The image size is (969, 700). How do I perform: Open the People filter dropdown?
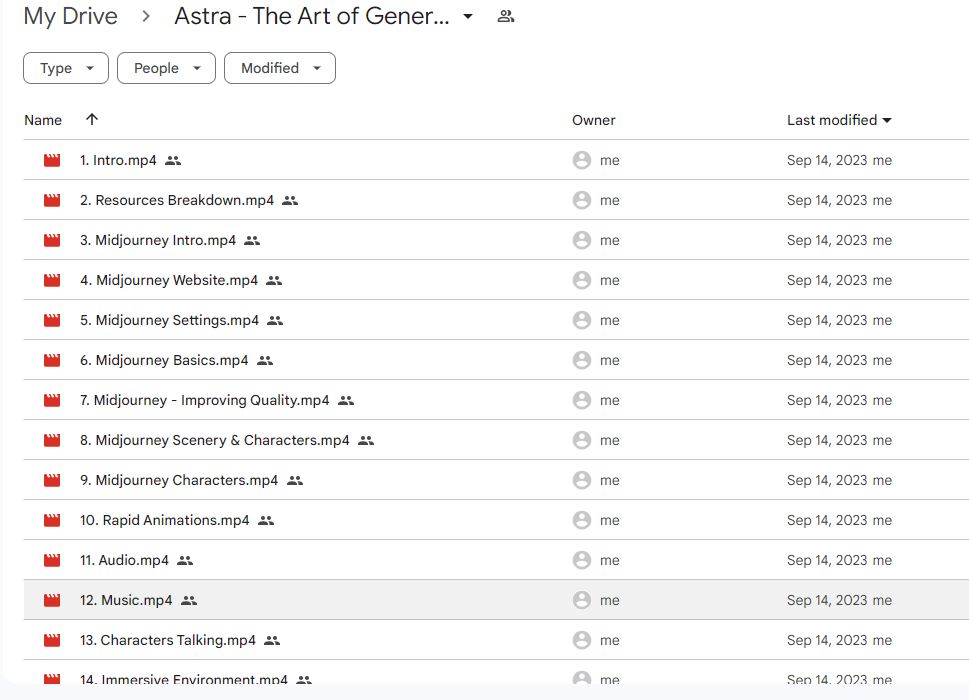point(166,68)
